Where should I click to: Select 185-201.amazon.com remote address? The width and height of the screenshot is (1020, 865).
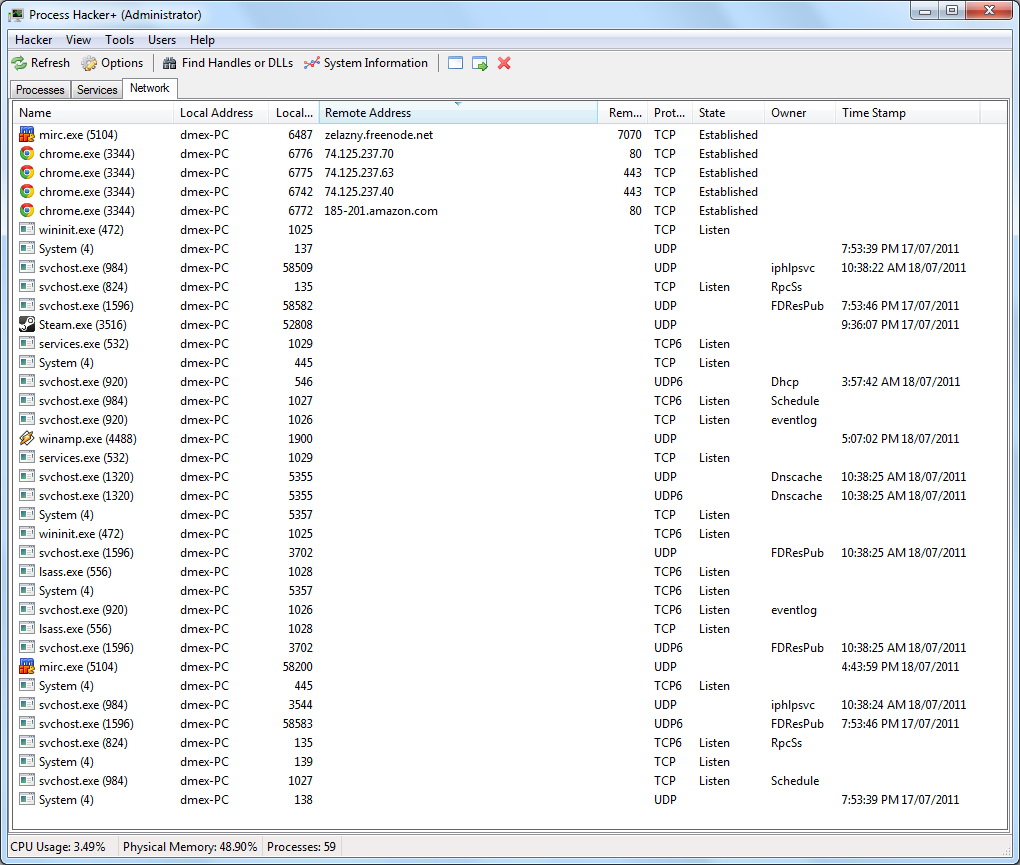pyautogui.click(x=381, y=211)
